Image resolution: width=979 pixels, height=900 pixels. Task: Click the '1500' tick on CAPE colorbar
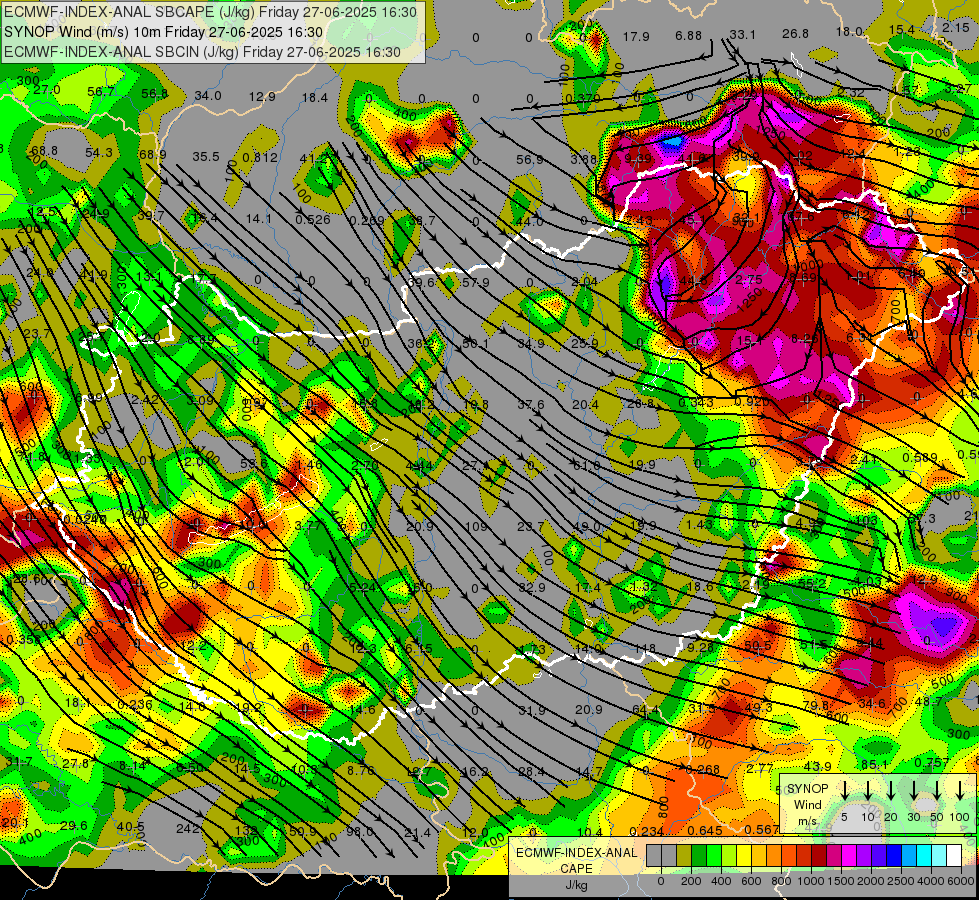pyautogui.click(x=841, y=881)
